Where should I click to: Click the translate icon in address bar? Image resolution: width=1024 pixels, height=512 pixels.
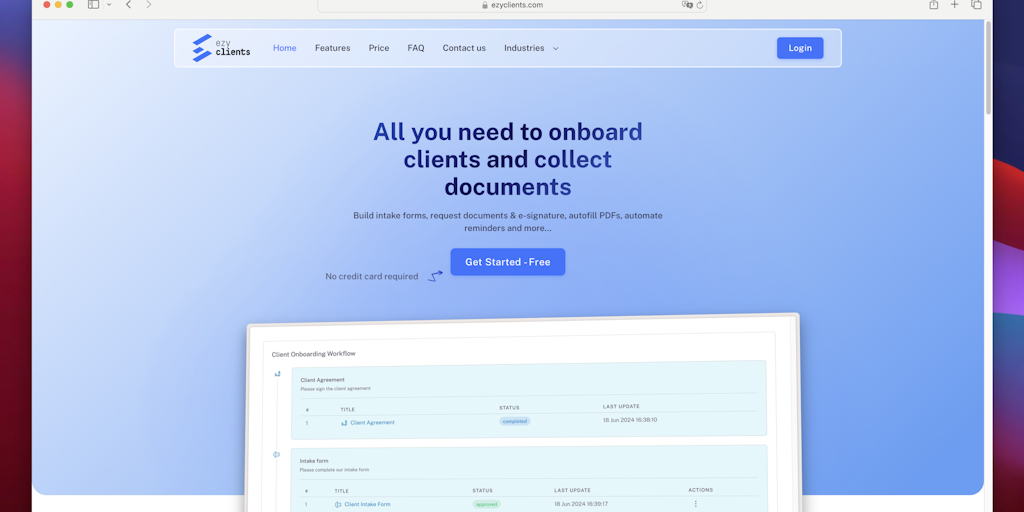click(687, 5)
